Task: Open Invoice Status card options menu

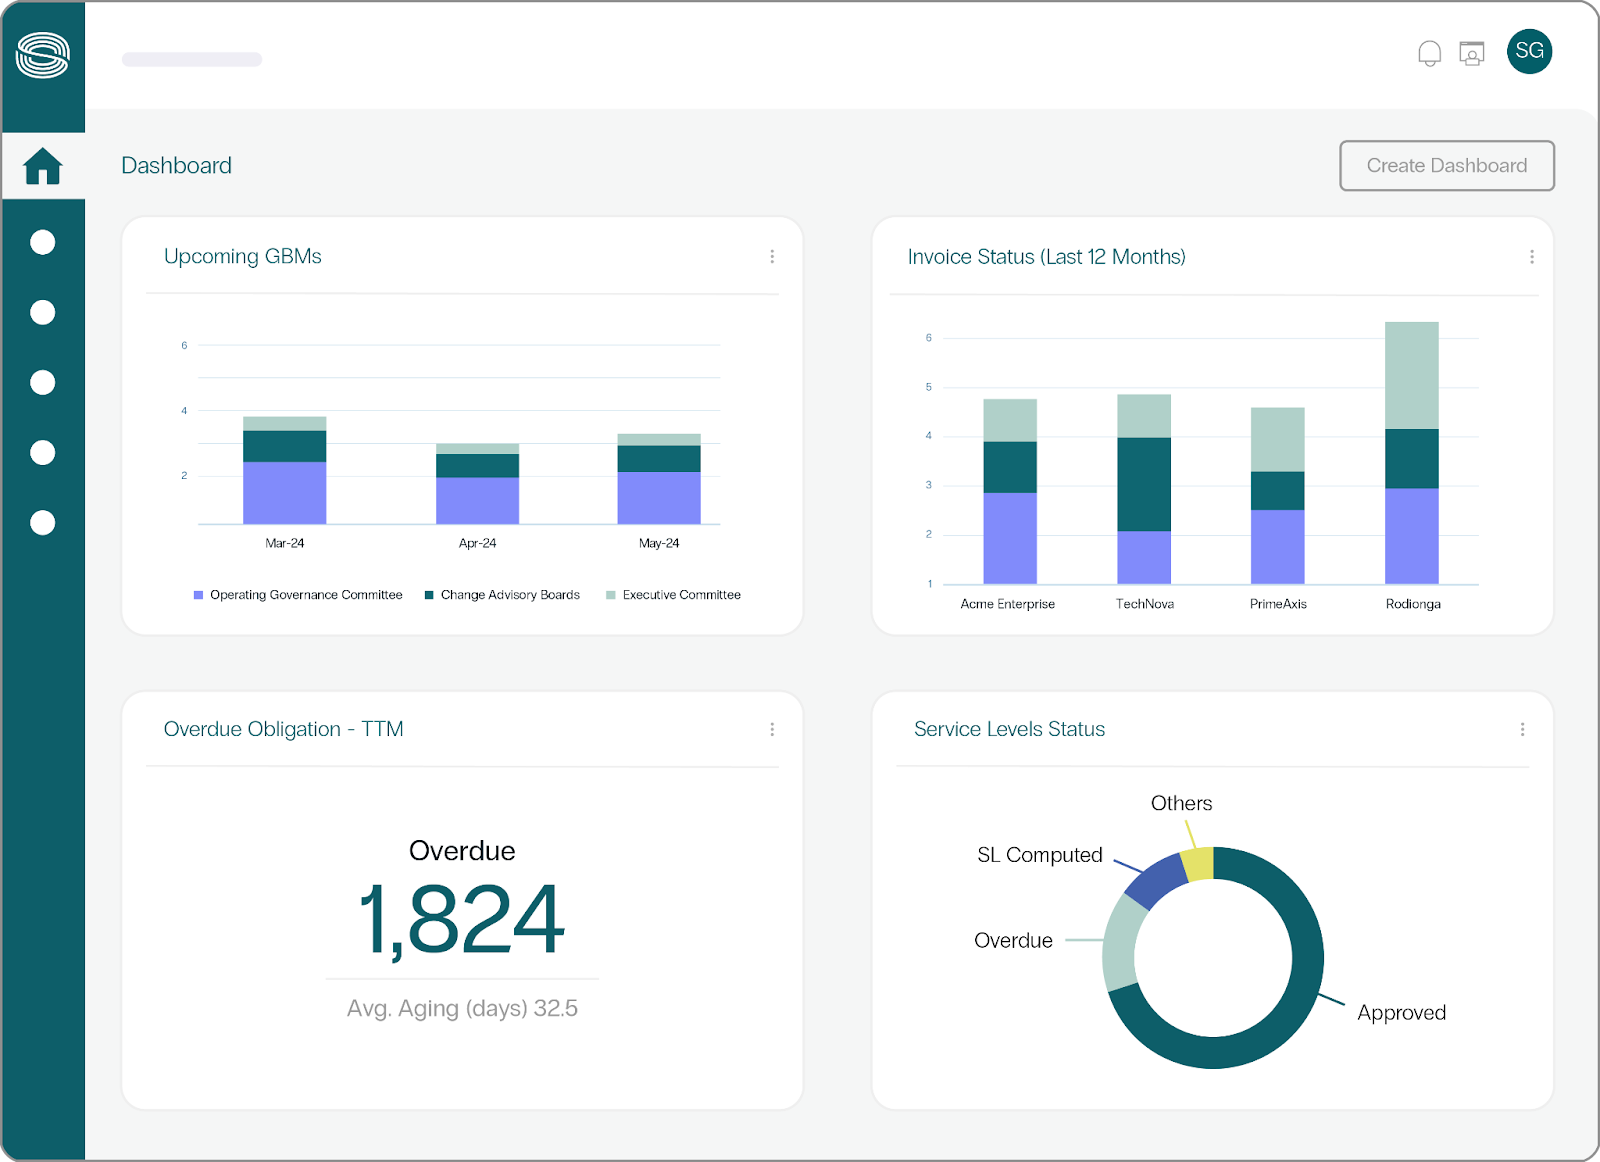Action: (x=1531, y=257)
